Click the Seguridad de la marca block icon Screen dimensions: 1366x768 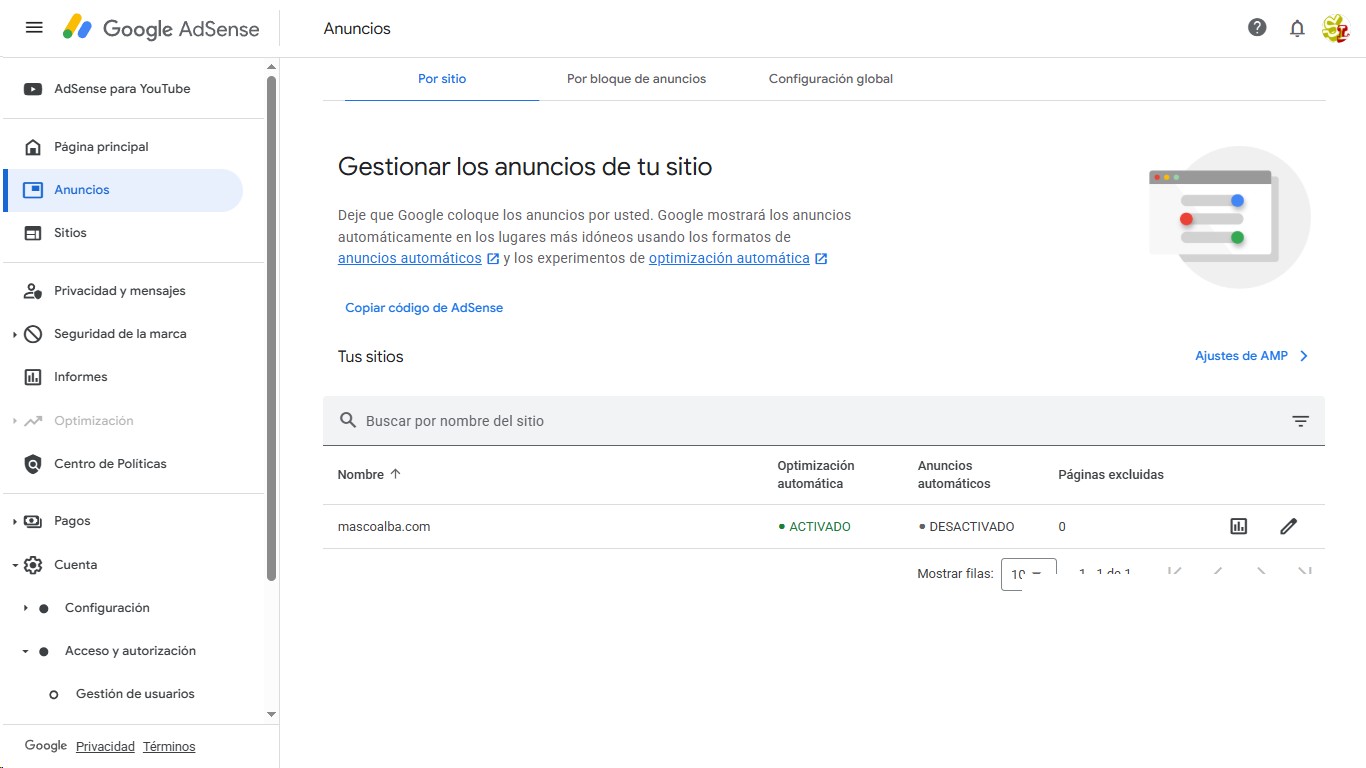coord(33,334)
